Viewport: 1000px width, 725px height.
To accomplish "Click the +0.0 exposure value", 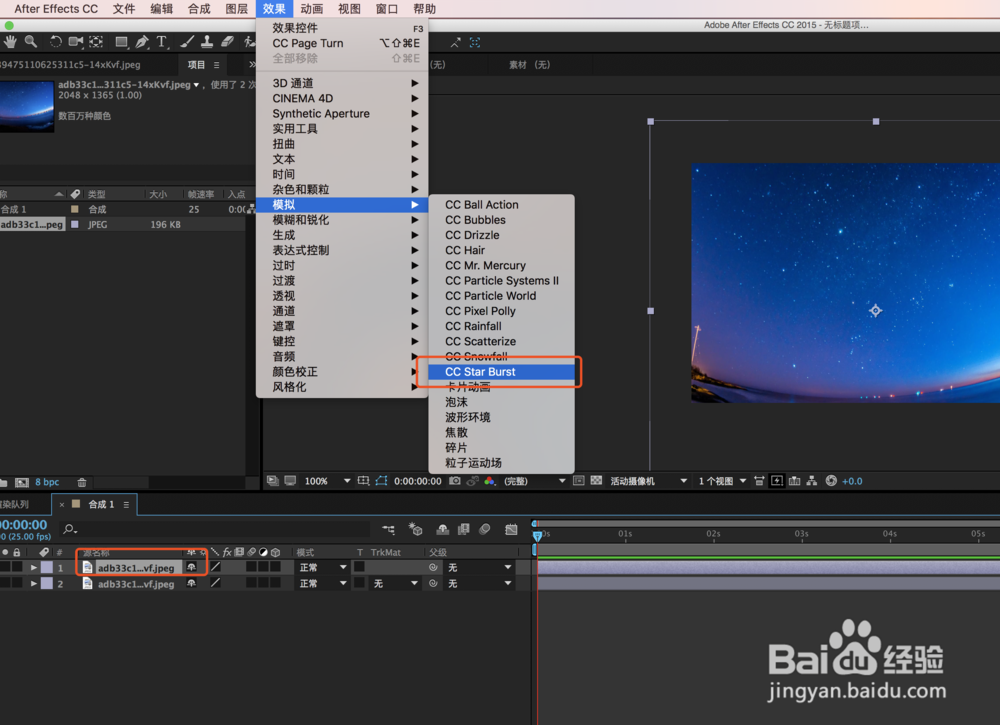I will (x=852, y=481).
